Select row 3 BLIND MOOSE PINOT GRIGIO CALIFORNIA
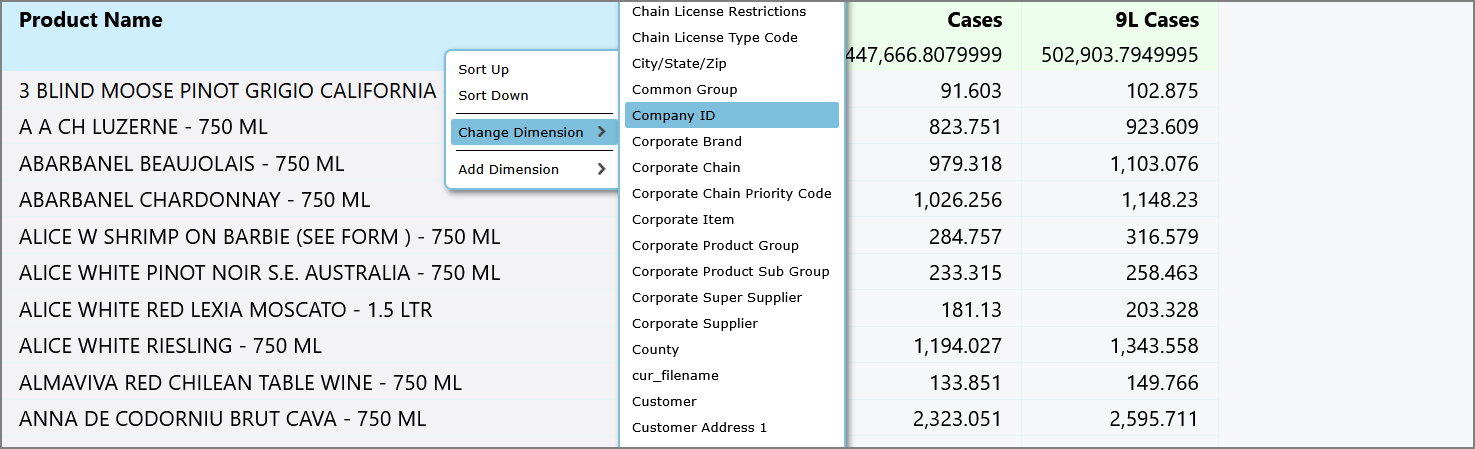 (228, 91)
